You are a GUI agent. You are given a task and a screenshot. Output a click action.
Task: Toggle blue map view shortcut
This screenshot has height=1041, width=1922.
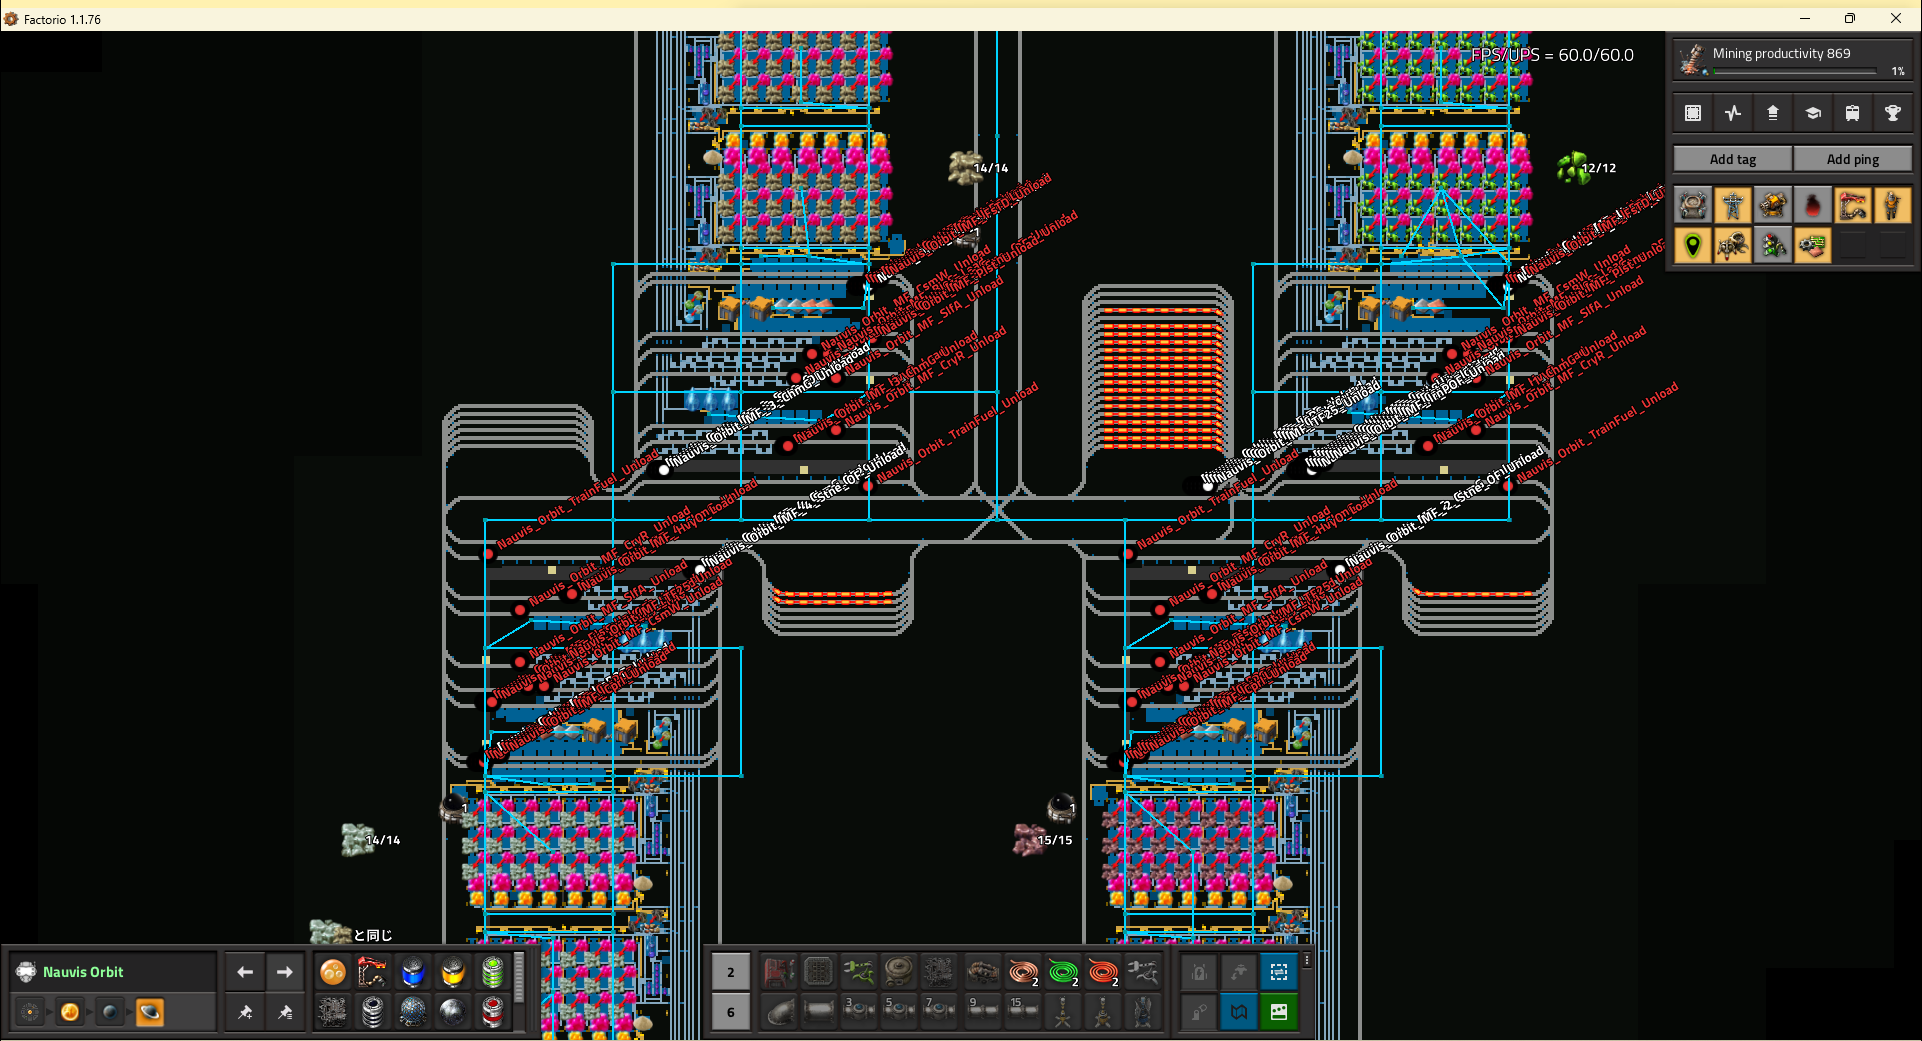tap(1239, 1011)
